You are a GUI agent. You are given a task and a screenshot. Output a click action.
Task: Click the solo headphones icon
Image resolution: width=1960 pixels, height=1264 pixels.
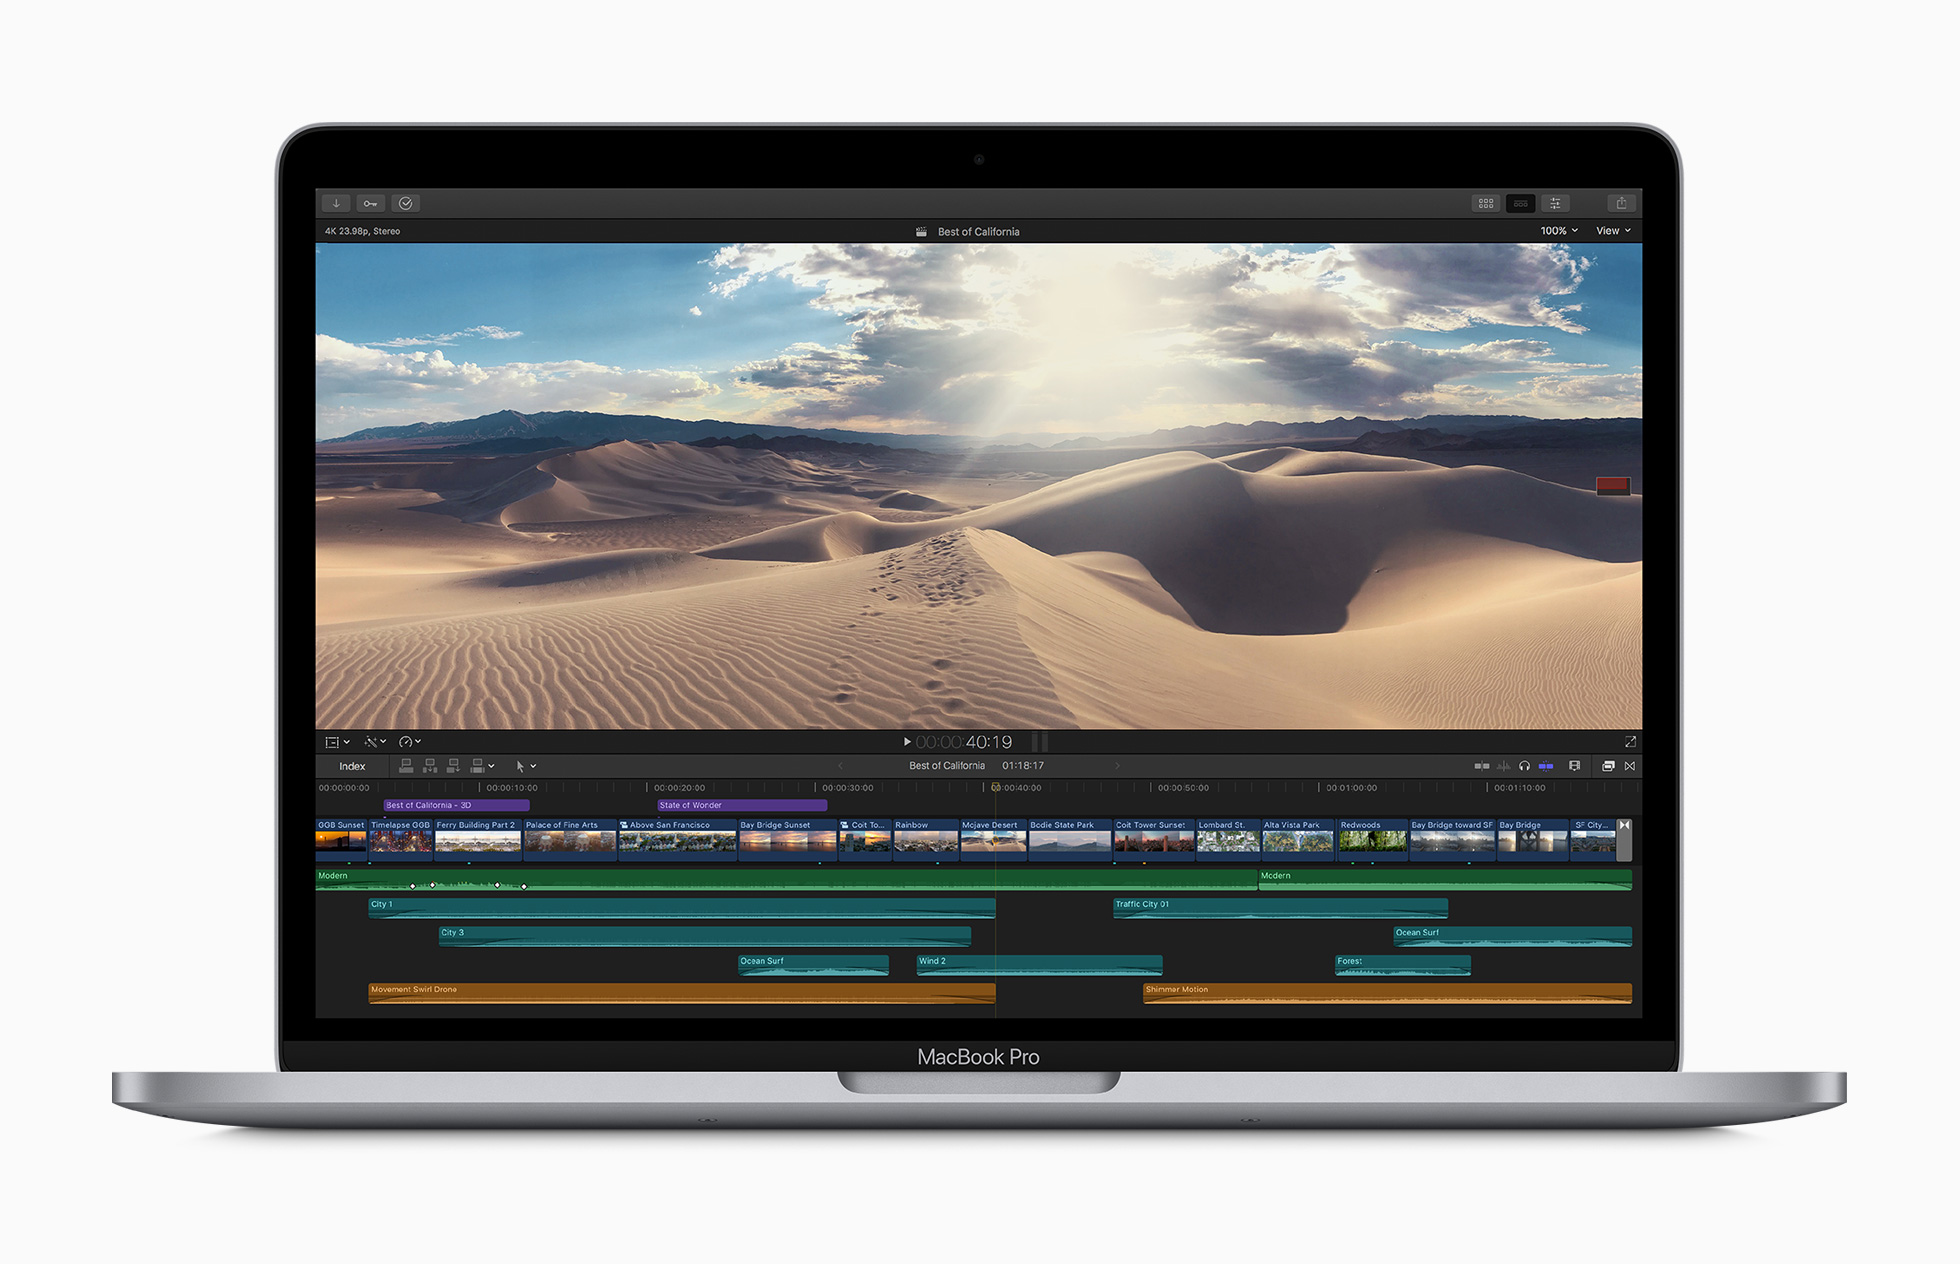point(1524,766)
